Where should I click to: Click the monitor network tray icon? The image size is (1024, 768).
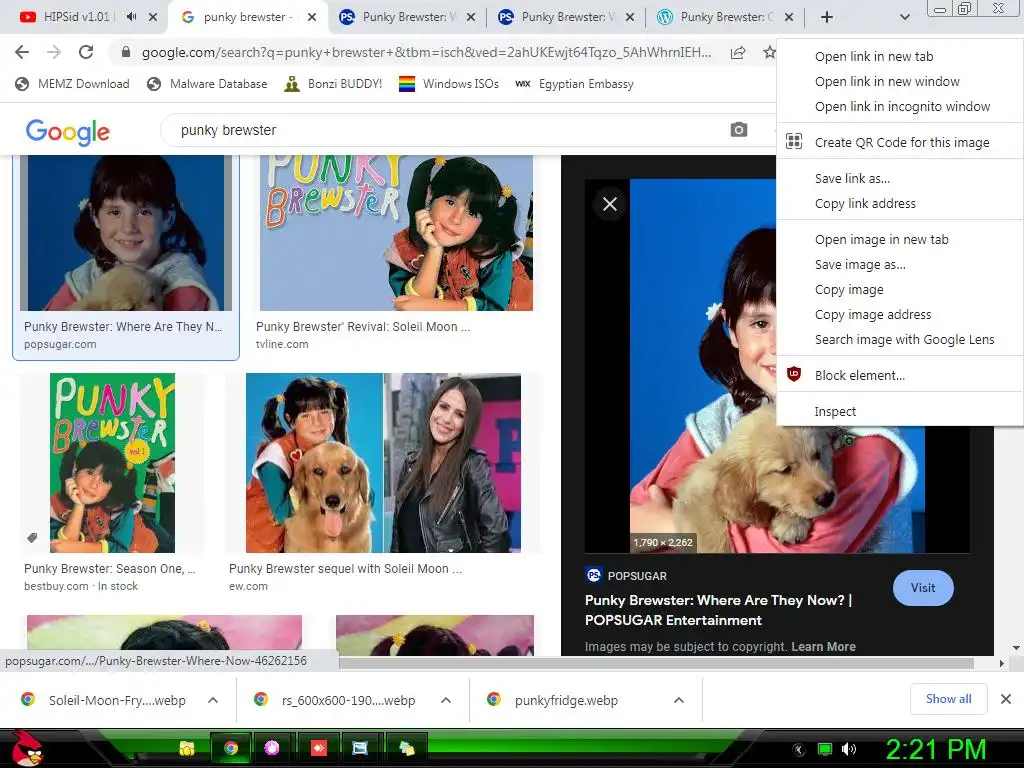[825, 749]
